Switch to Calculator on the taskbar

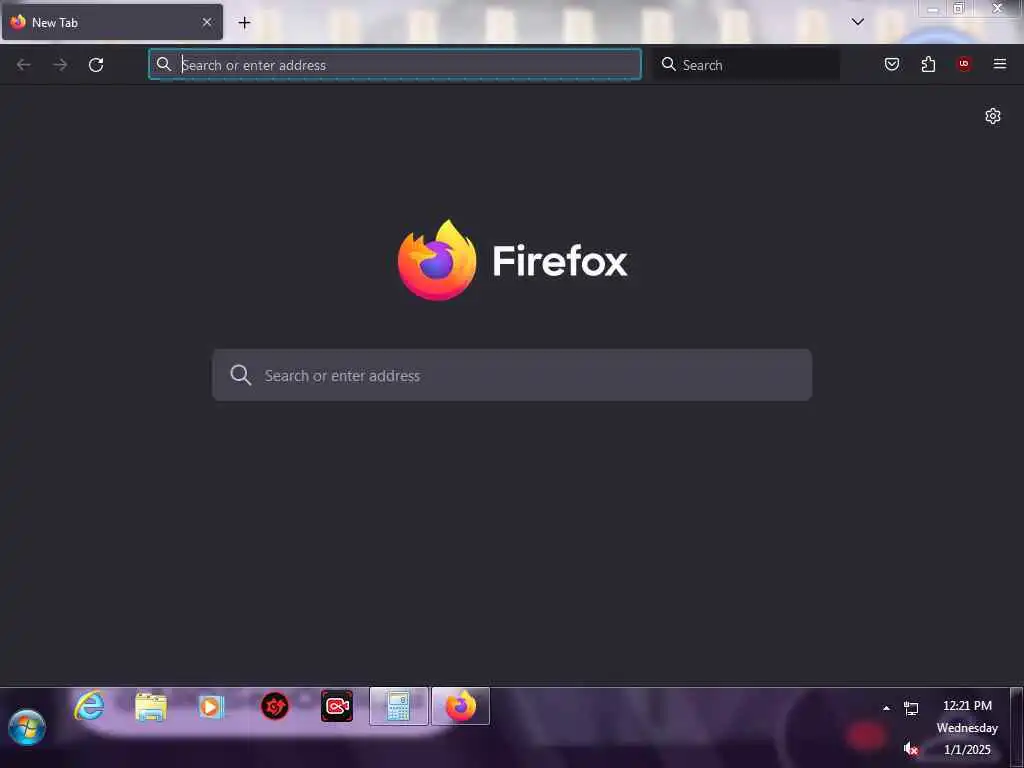(399, 706)
